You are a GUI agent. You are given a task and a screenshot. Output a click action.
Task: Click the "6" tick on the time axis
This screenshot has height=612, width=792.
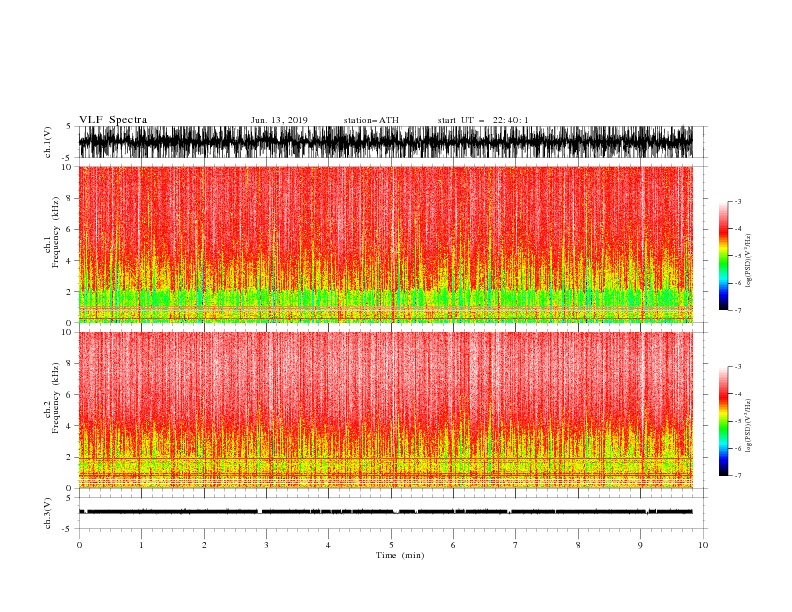[453, 545]
